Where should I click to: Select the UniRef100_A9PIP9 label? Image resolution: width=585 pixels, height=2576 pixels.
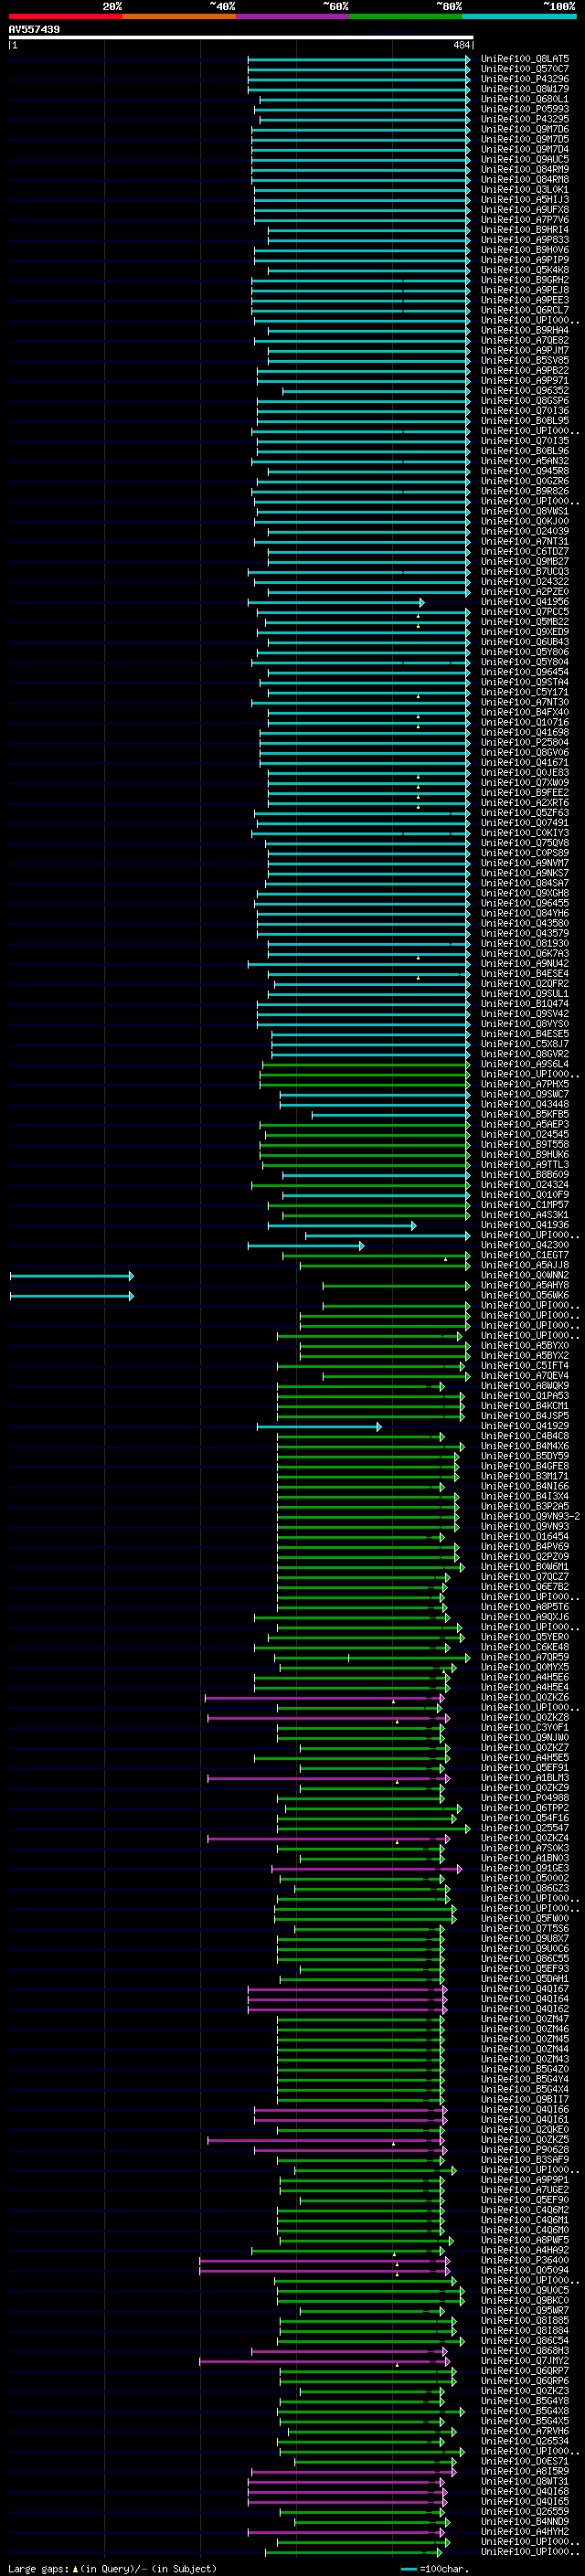click(525, 260)
